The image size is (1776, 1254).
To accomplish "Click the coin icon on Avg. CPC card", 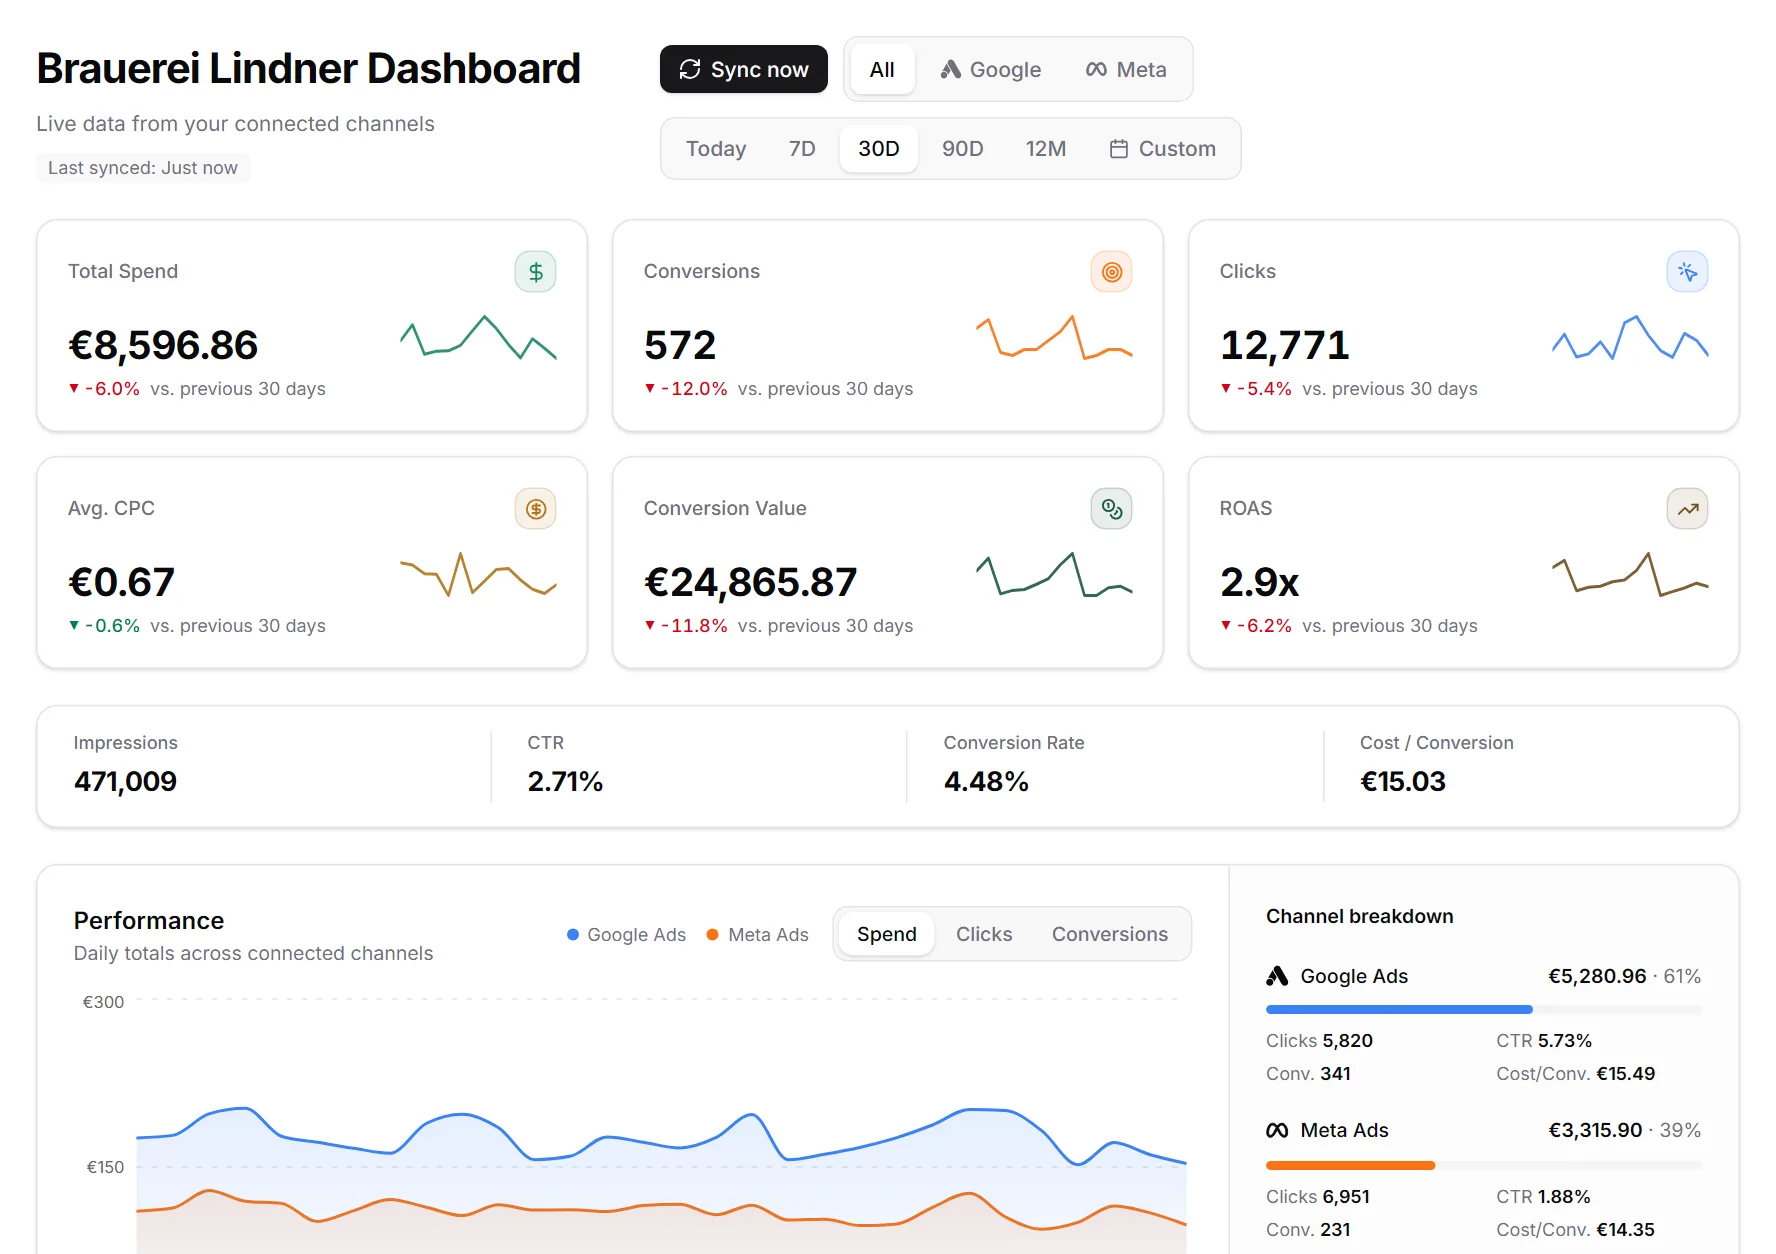I will click(535, 509).
